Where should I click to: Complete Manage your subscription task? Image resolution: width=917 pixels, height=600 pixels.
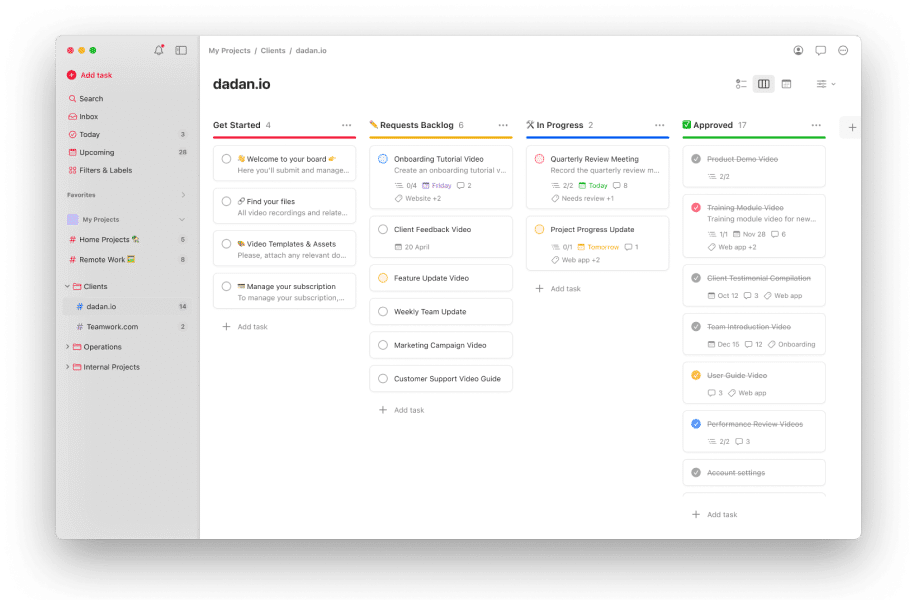coord(226,287)
